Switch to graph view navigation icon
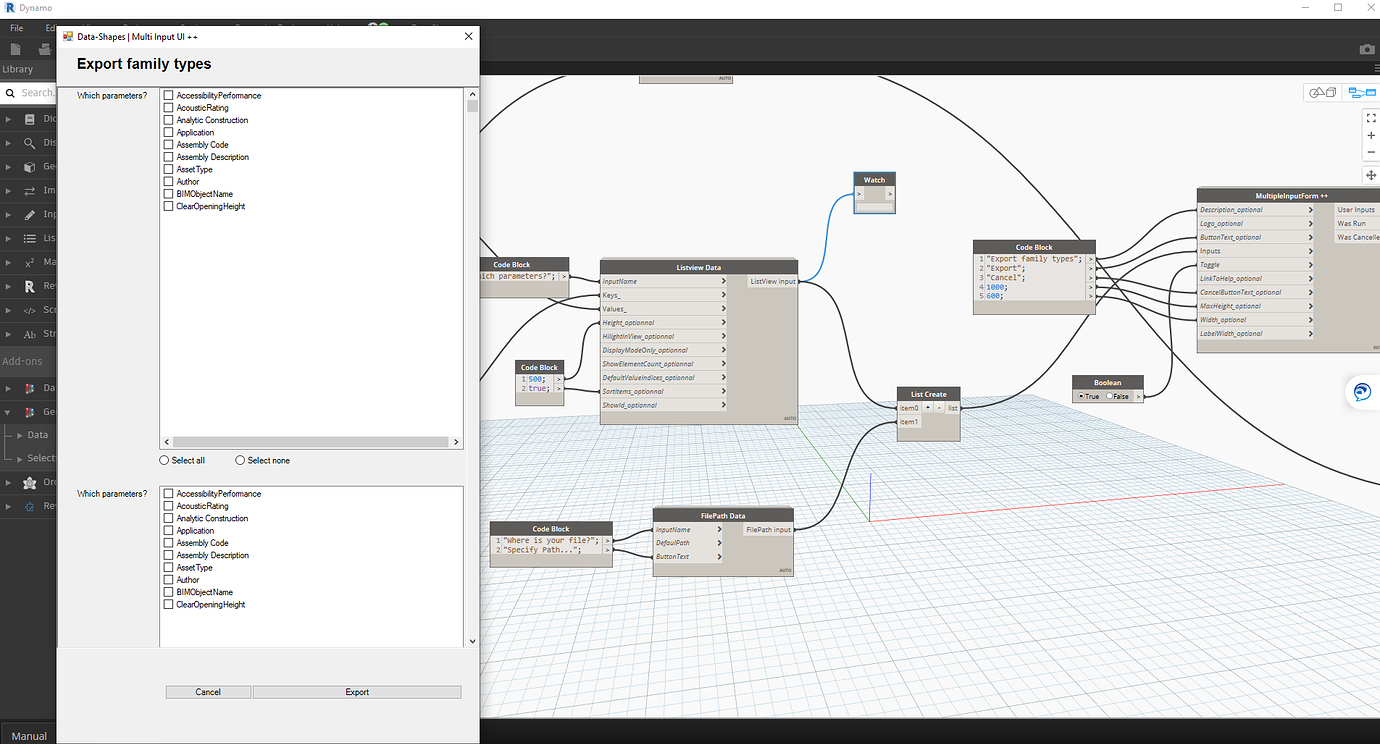The image size is (1380, 744). point(1361,93)
